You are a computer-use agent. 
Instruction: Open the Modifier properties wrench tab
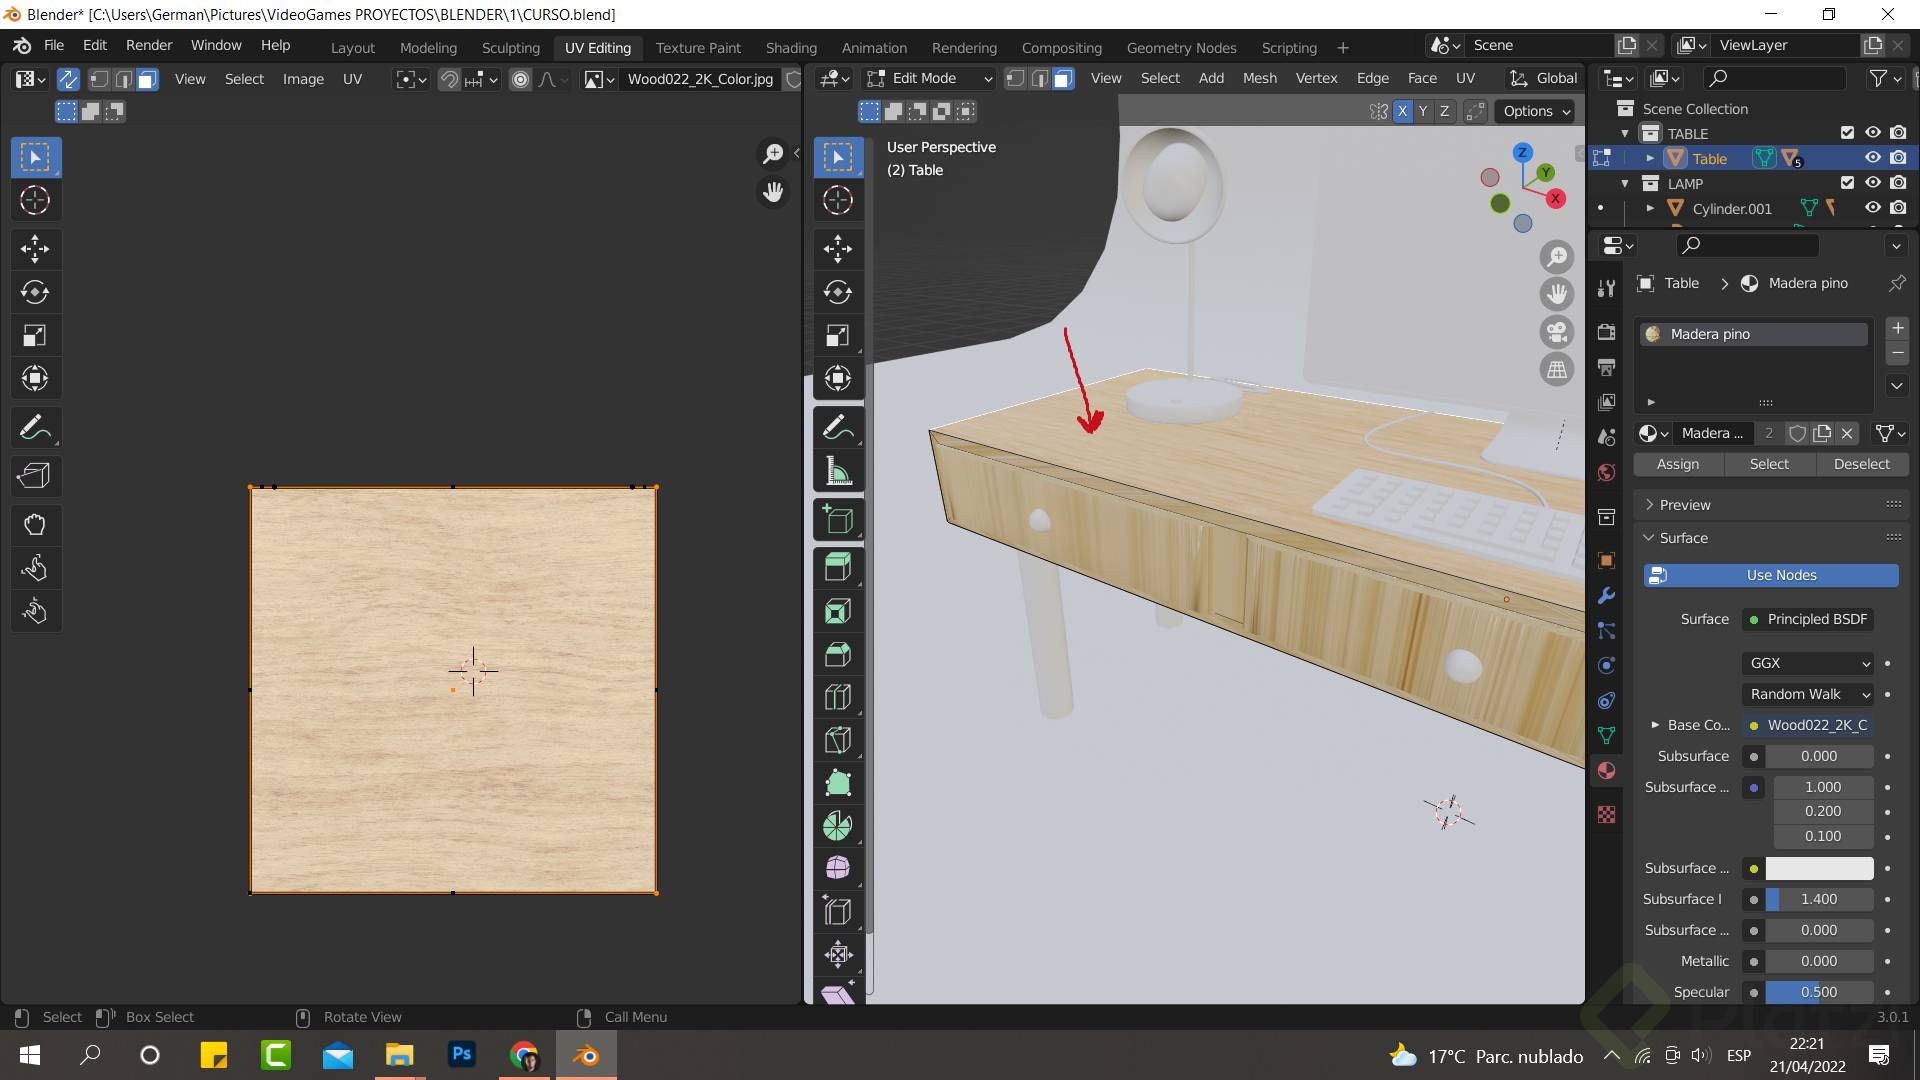pos(1606,596)
